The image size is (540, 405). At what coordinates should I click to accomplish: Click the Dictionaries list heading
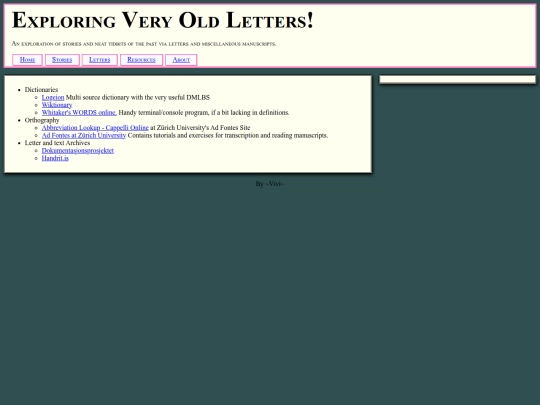[x=41, y=90]
